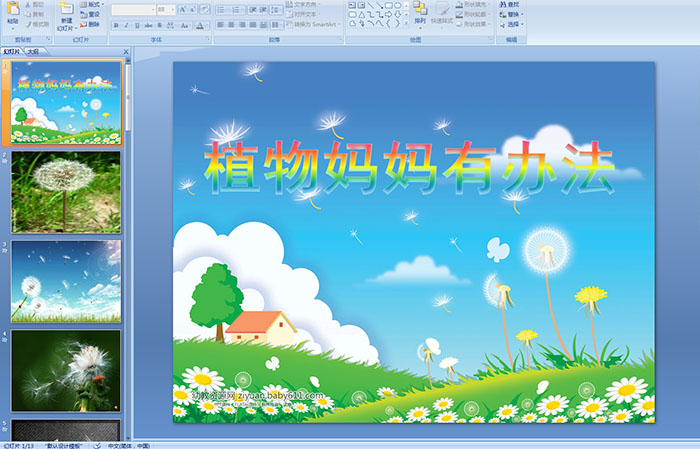
Task: Click the Increase Font Size icon
Action: click(x=181, y=9)
